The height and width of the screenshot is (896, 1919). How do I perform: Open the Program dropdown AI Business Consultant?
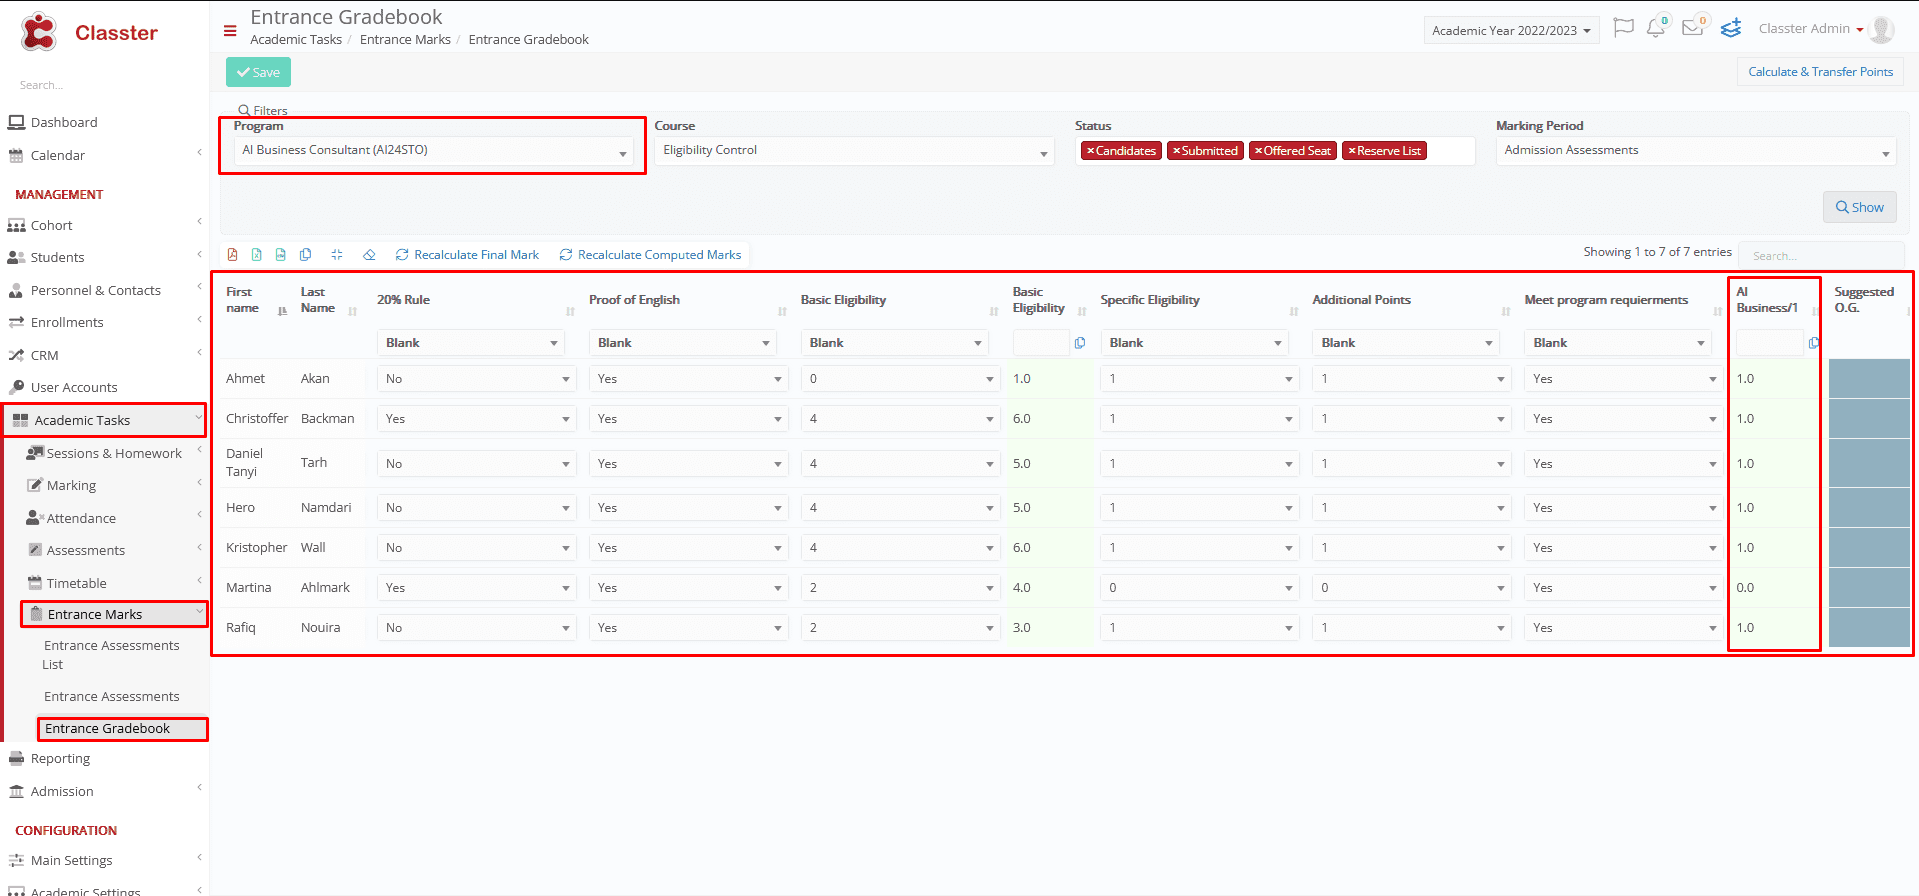click(433, 151)
